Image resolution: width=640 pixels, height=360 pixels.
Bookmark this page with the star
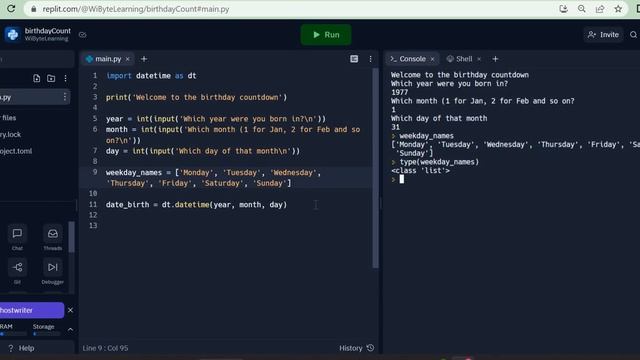[x=618, y=9]
